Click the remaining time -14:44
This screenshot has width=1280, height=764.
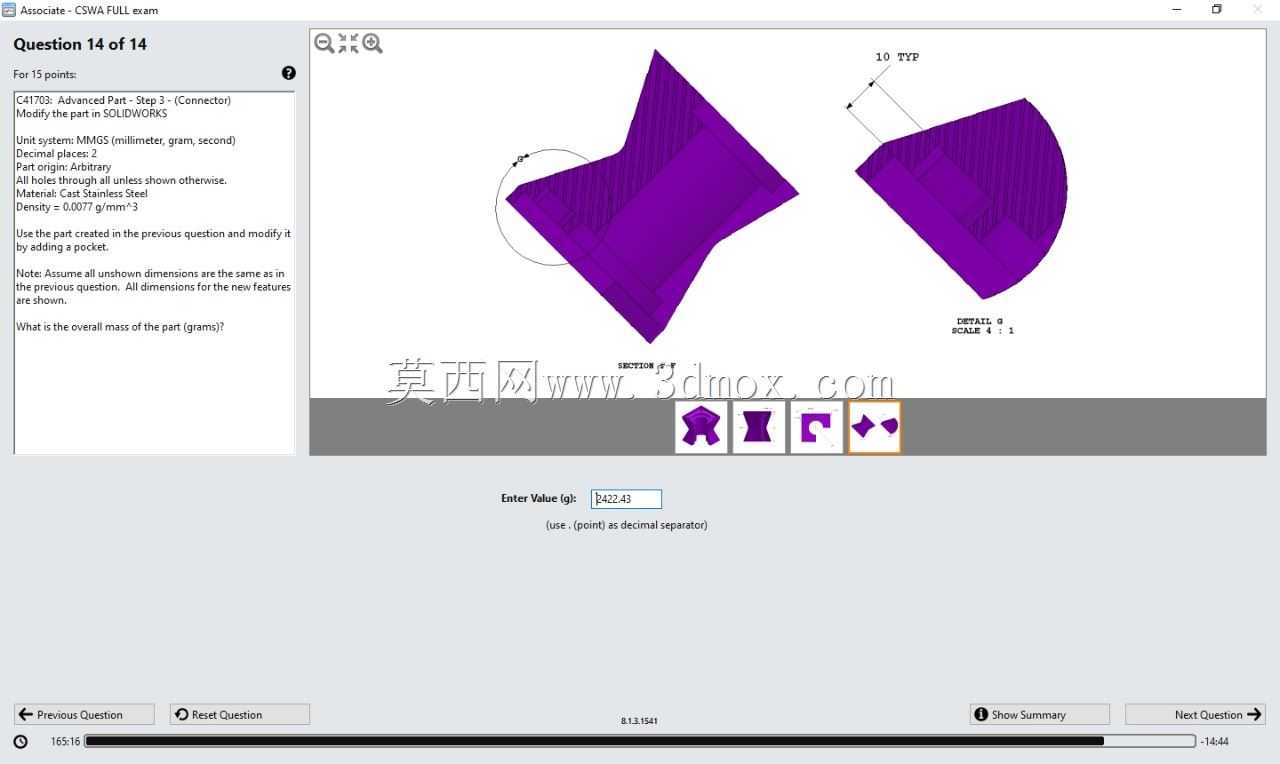tap(1215, 741)
